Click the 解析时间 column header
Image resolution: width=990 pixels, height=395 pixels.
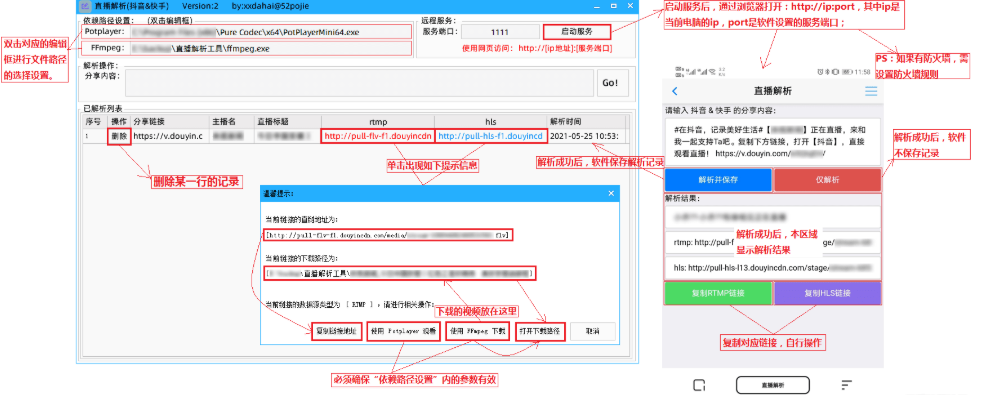point(585,121)
